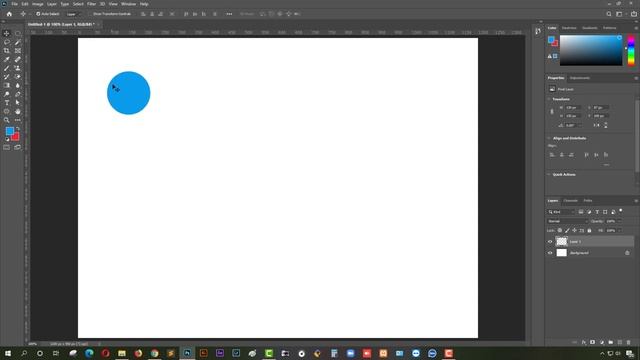Collapse the Transform section
The image size is (640, 360).
point(549,99)
